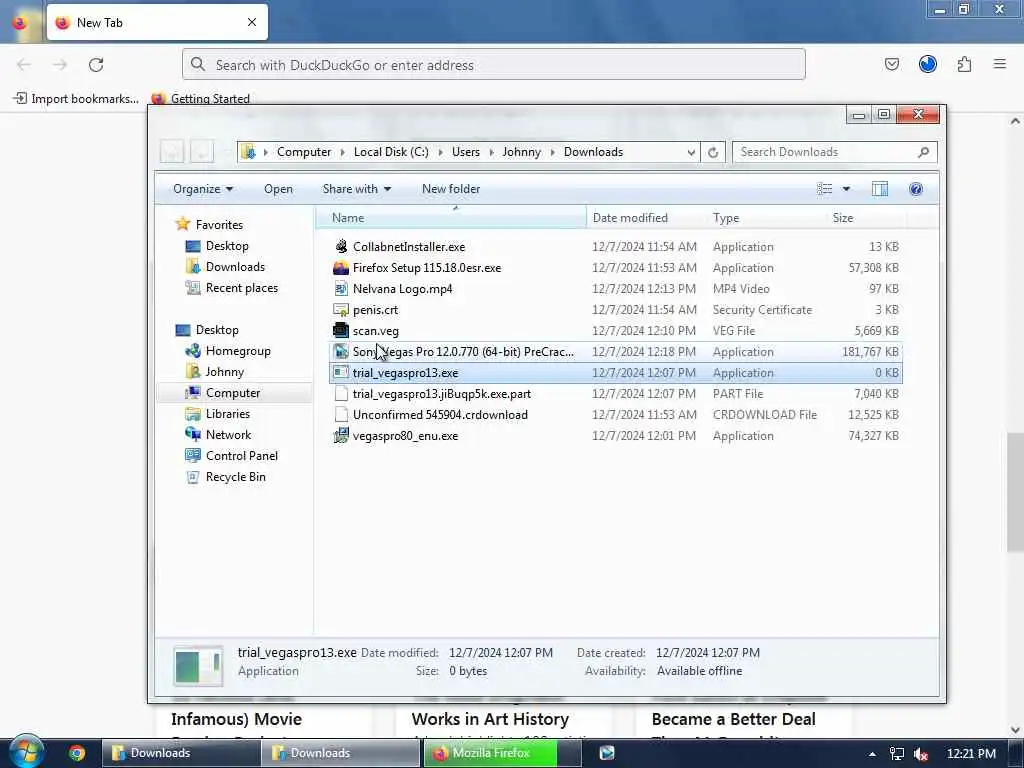Select the Firefox Setup 115.18.0esr.exe icon
Screen dimensions: 1024x768
click(341, 268)
